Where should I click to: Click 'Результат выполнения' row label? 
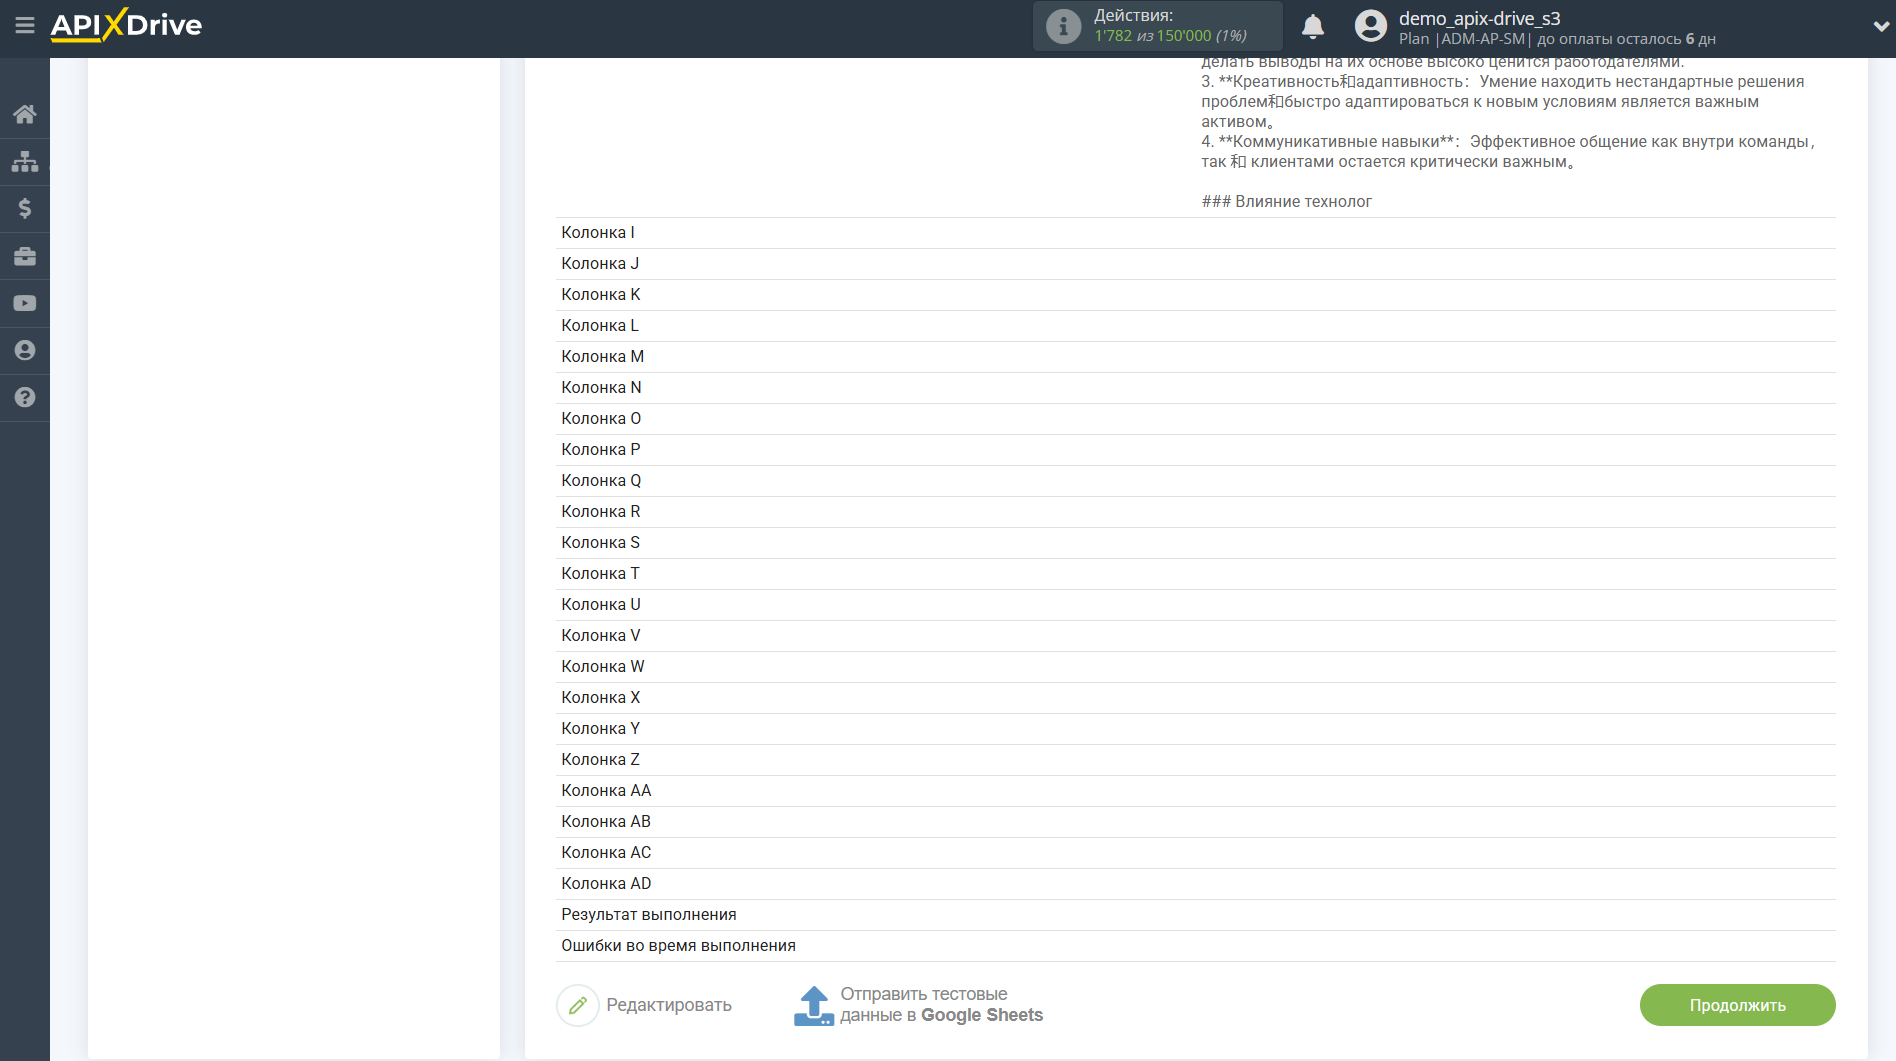pyautogui.click(x=649, y=915)
